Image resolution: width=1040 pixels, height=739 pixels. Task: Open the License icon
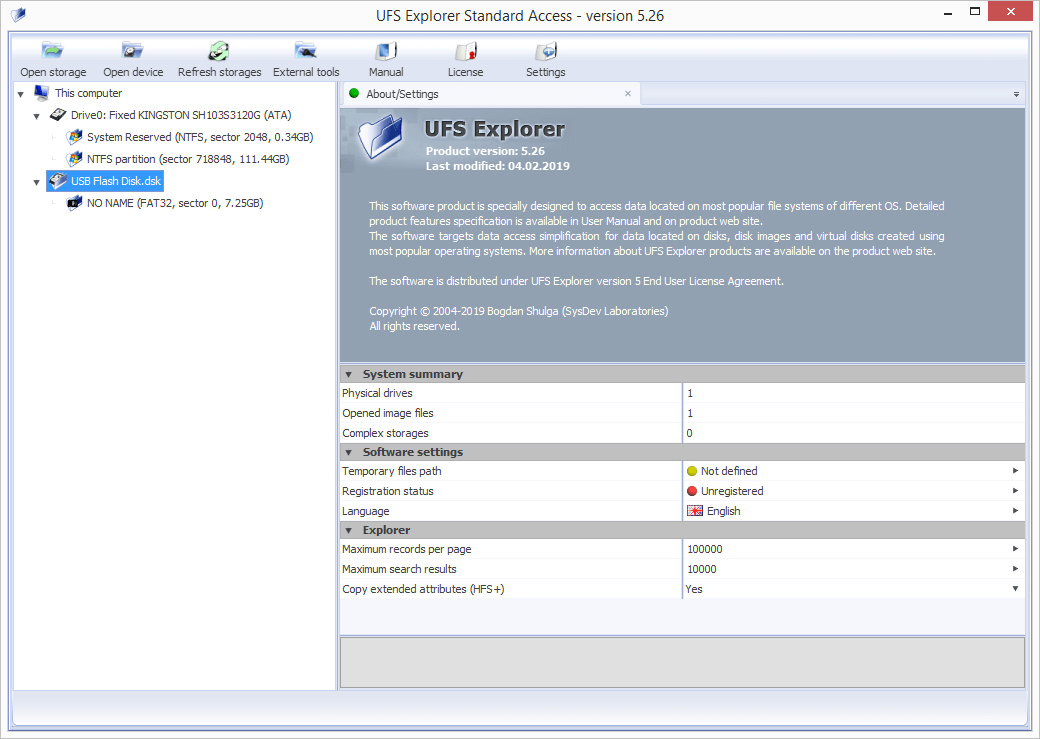466,51
